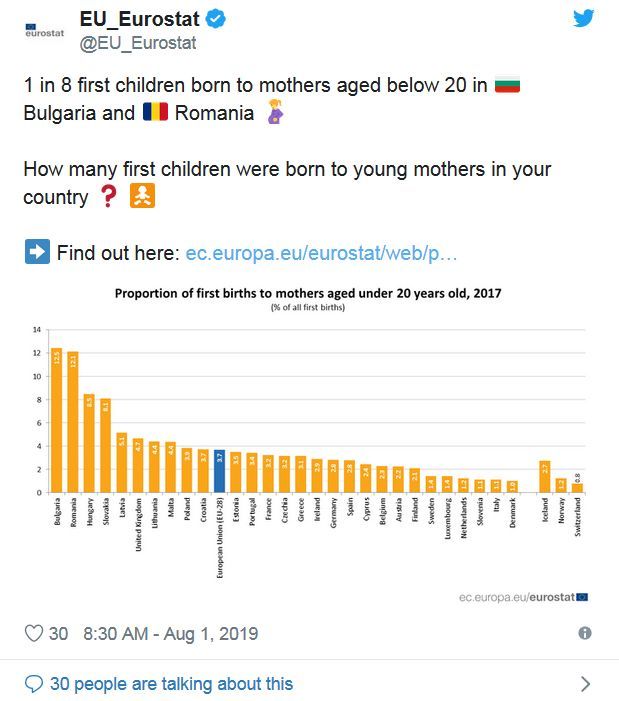619x701 pixels.
Task: Open '30 people are talking about this'
Action: click(x=171, y=684)
